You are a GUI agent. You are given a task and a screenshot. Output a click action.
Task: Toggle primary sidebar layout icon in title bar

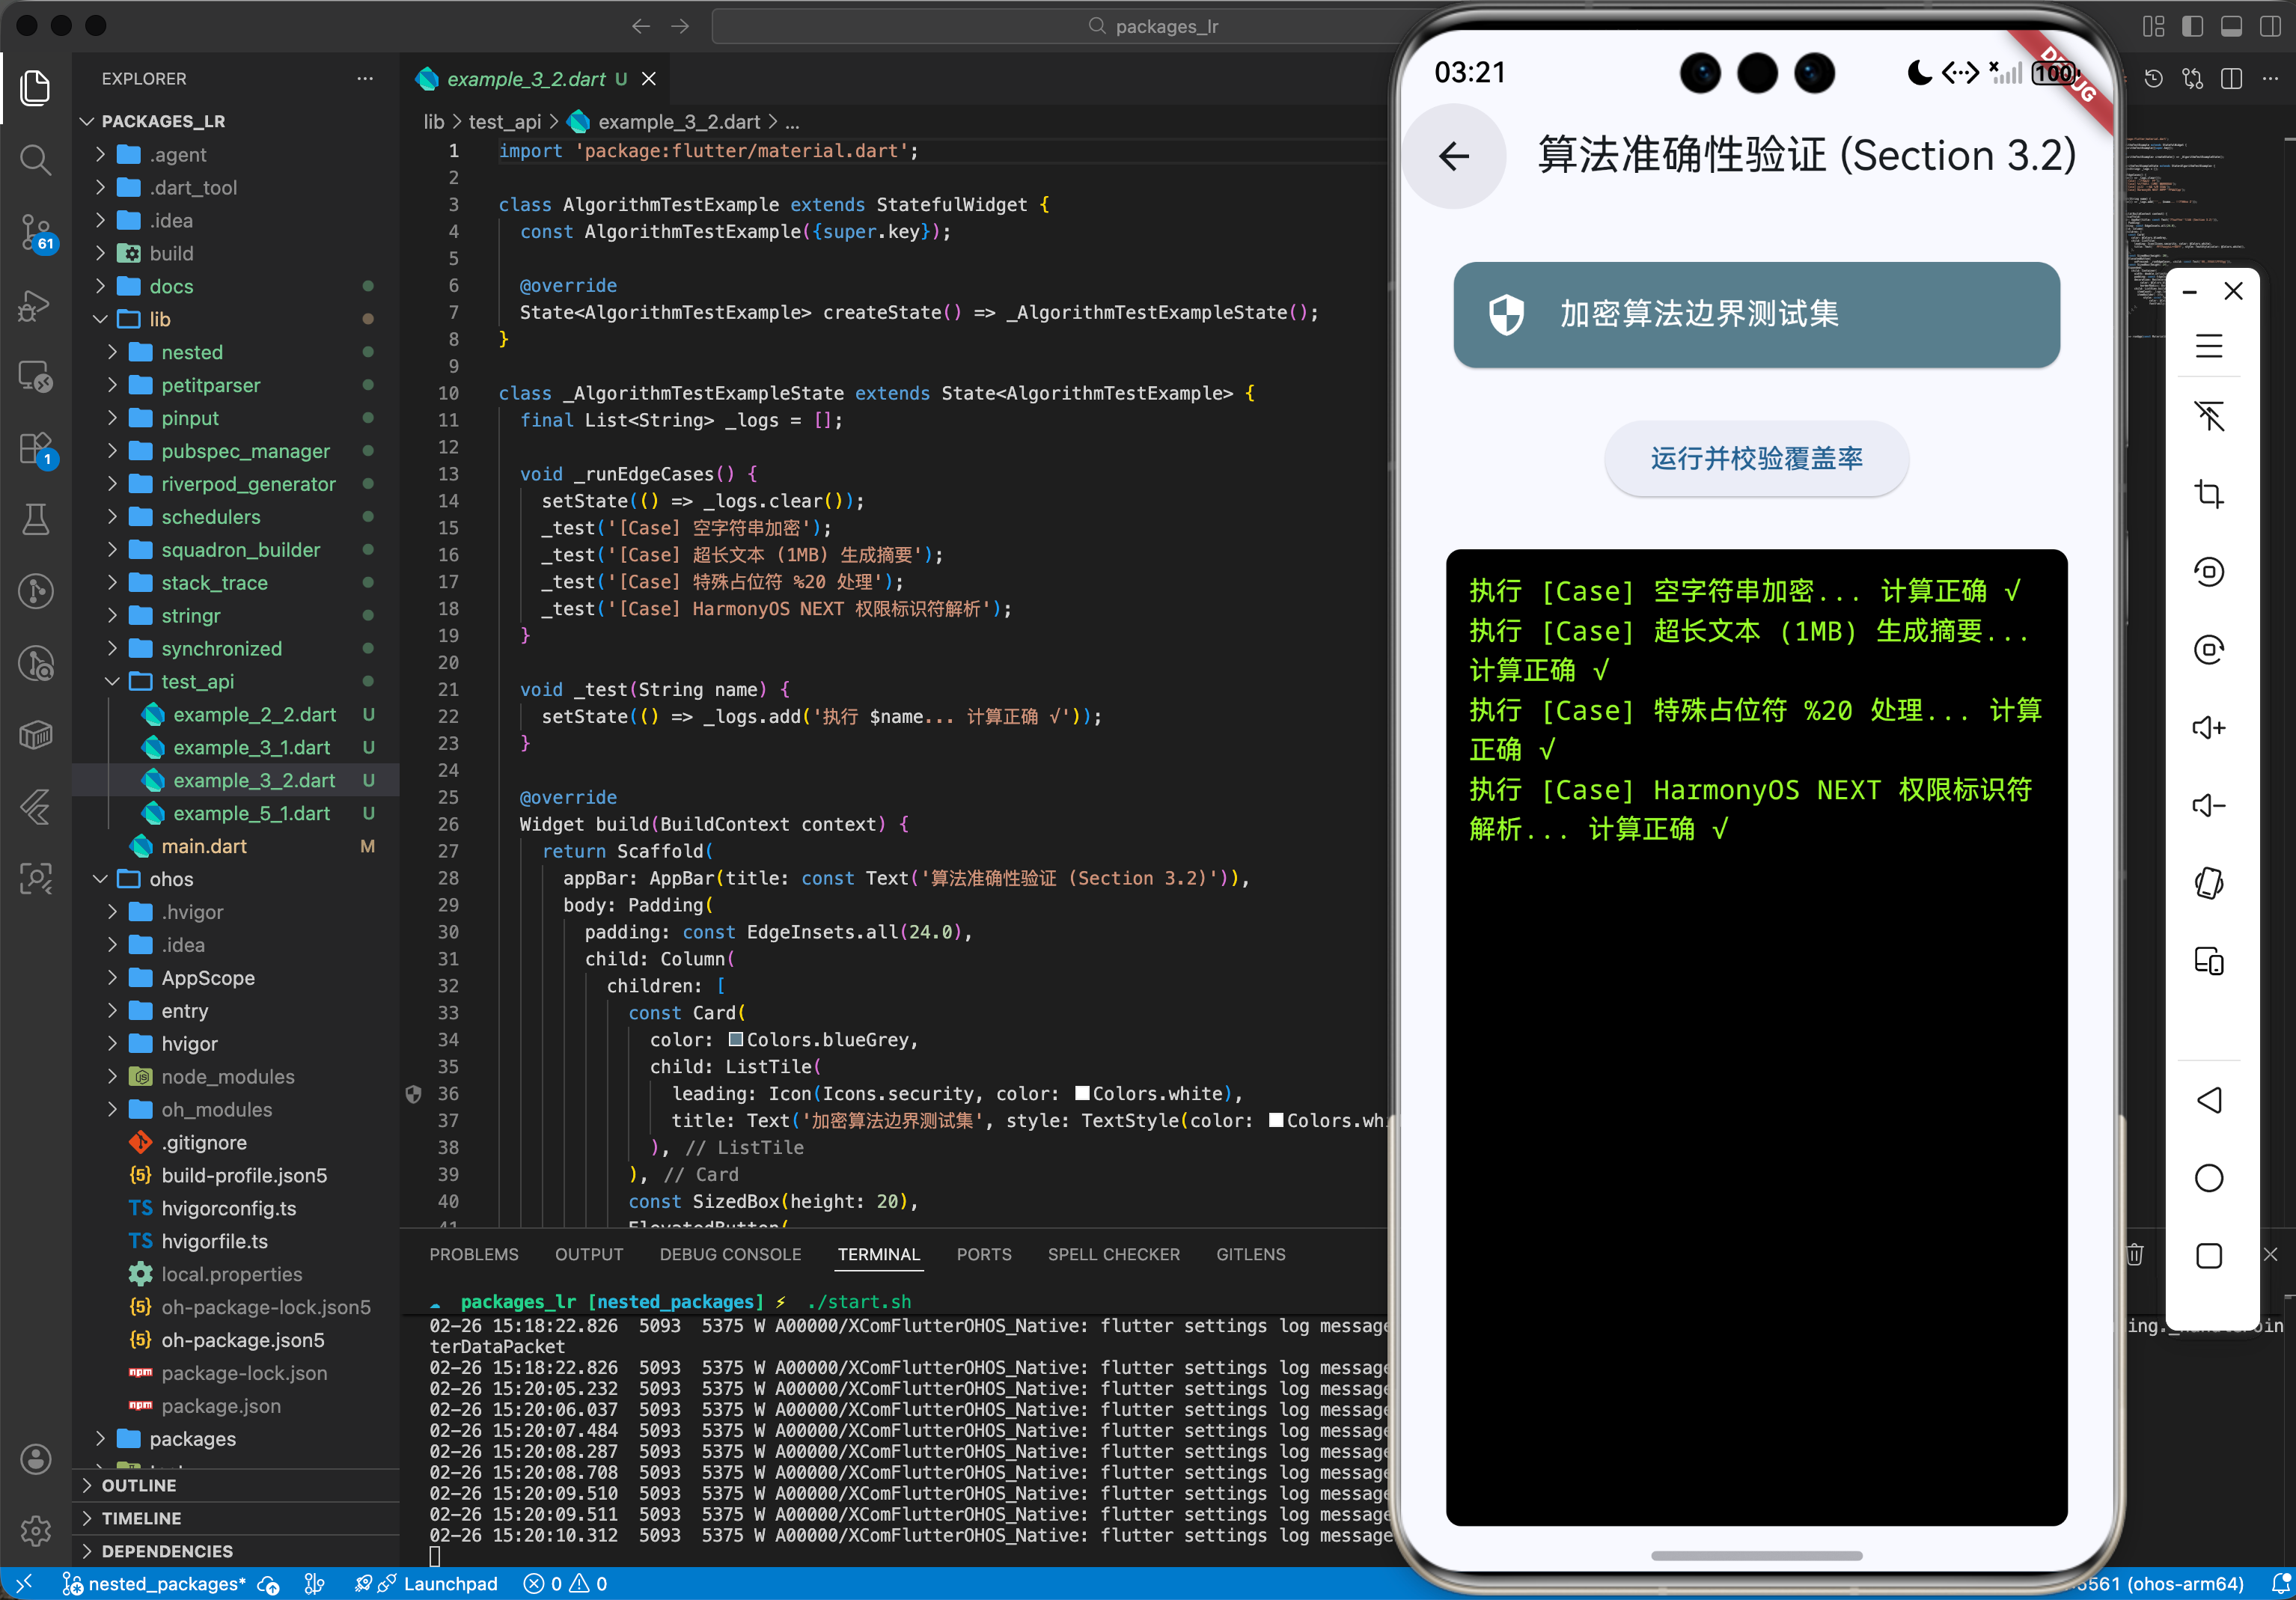tap(2192, 26)
